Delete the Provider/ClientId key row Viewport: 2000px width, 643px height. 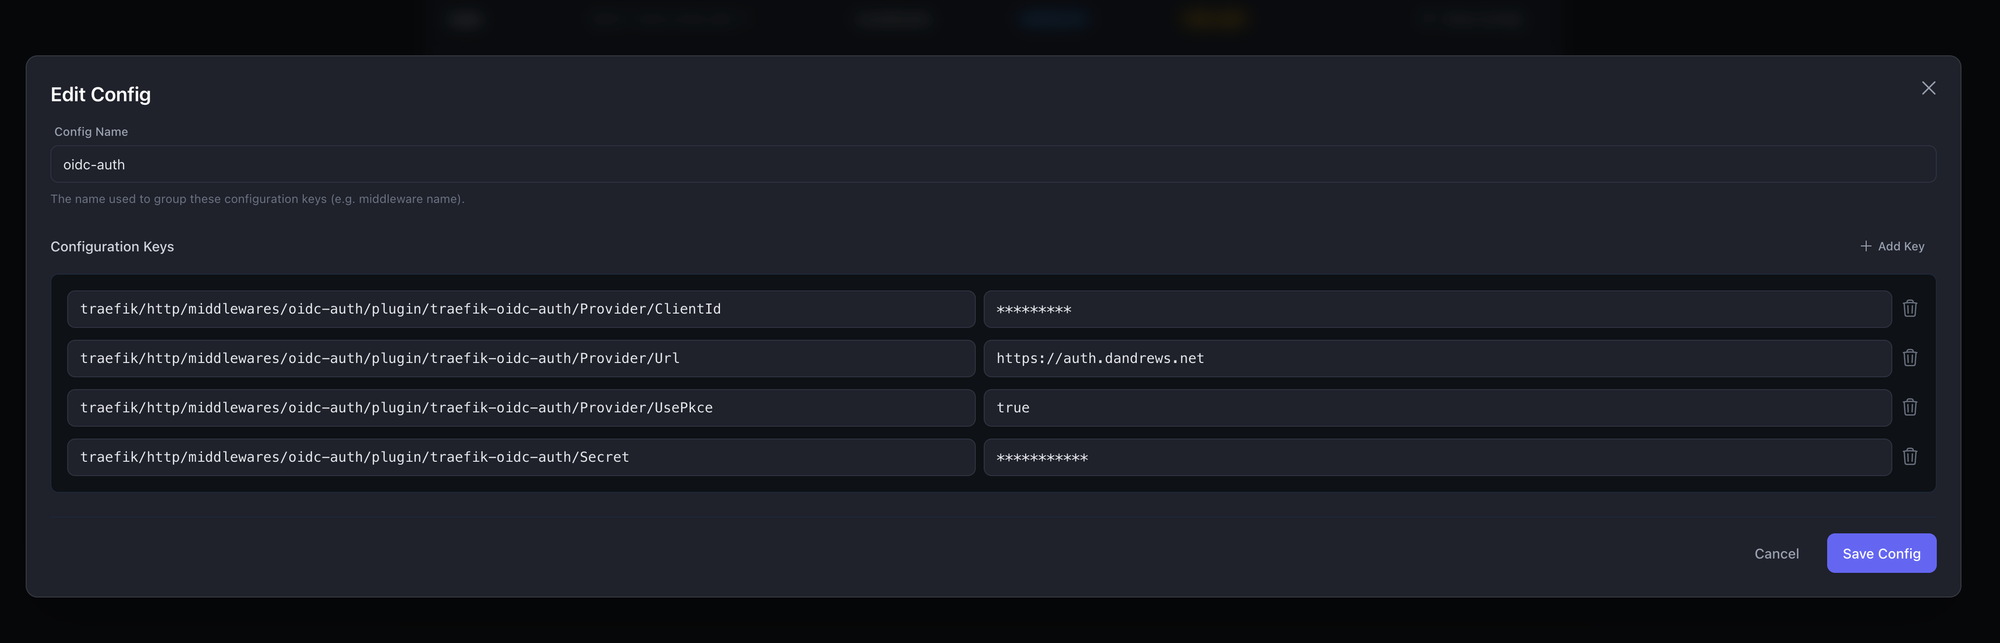1909,309
